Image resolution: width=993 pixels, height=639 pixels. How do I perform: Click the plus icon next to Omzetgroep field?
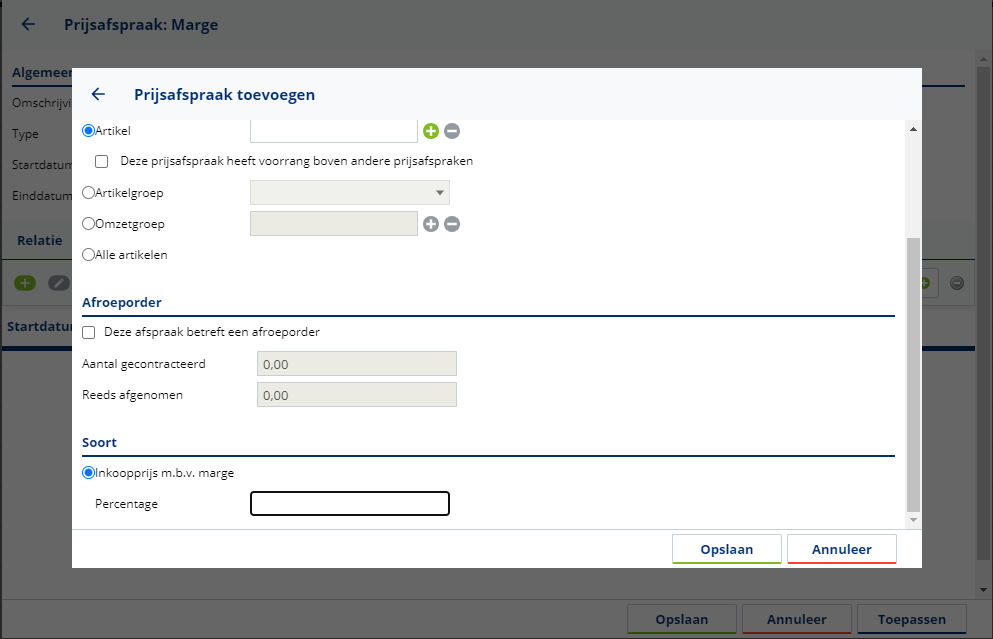coord(431,224)
